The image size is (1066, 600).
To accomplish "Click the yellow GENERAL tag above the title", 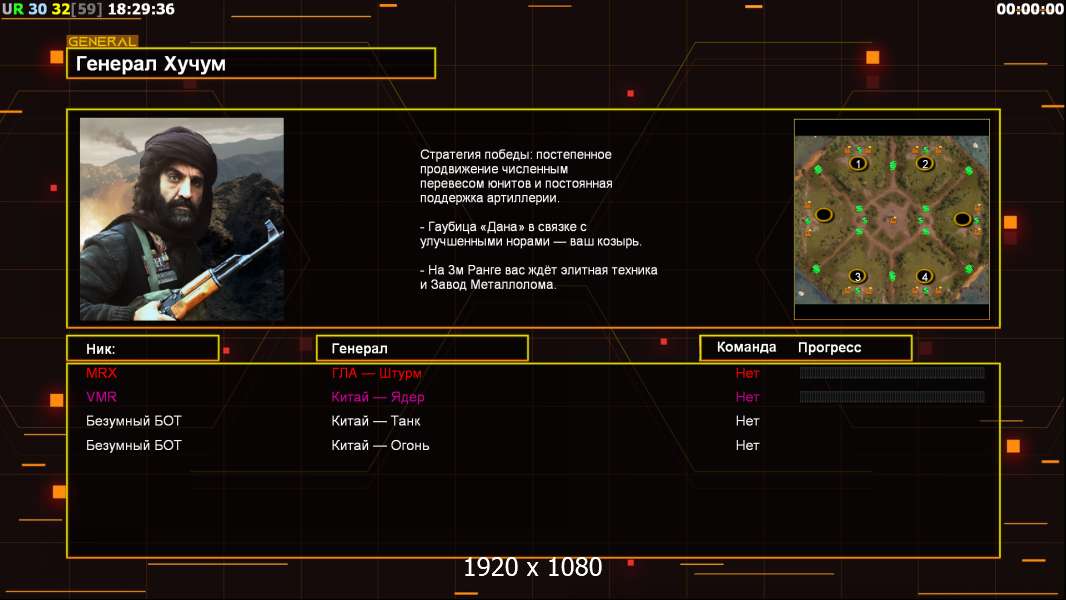I will 102,41.
